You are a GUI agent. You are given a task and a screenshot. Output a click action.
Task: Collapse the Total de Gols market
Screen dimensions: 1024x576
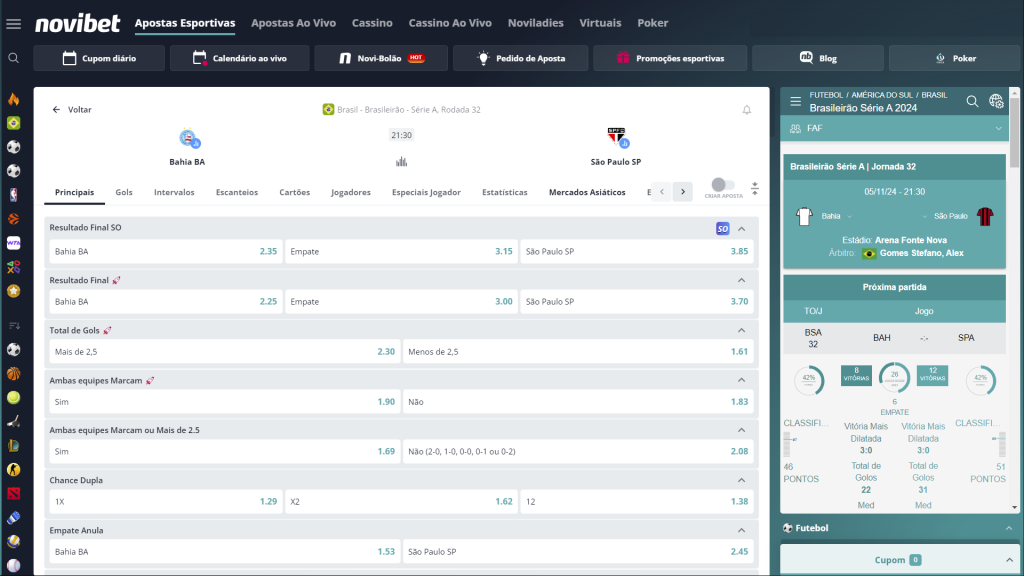(742, 330)
